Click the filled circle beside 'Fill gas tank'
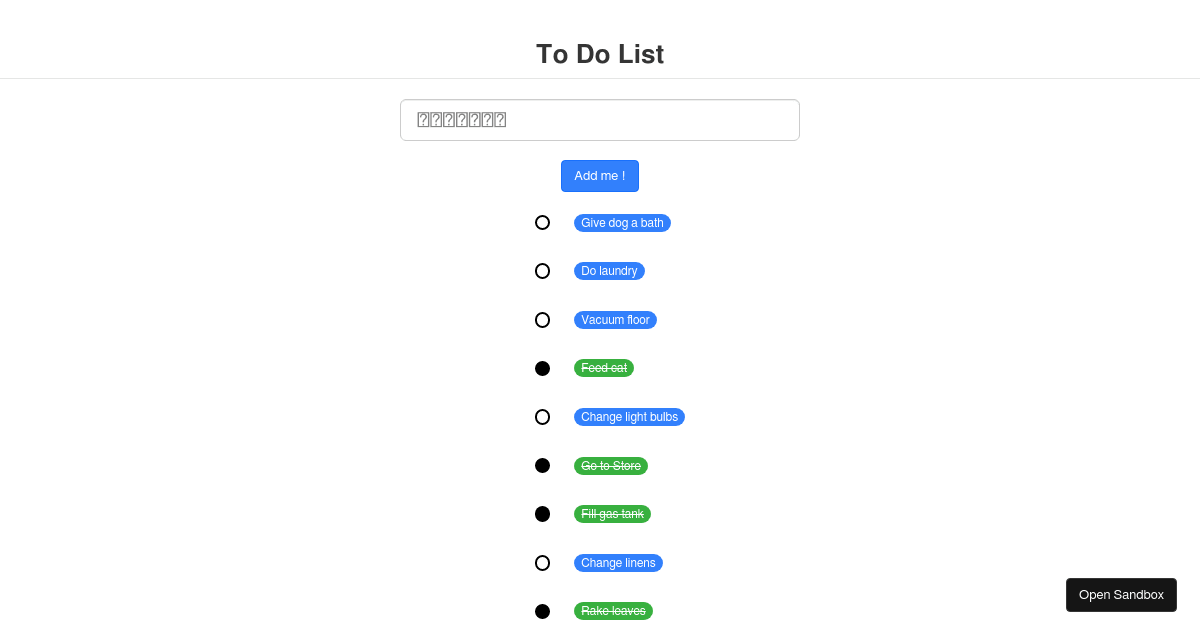This screenshot has height=630, width=1200. pos(542,513)
